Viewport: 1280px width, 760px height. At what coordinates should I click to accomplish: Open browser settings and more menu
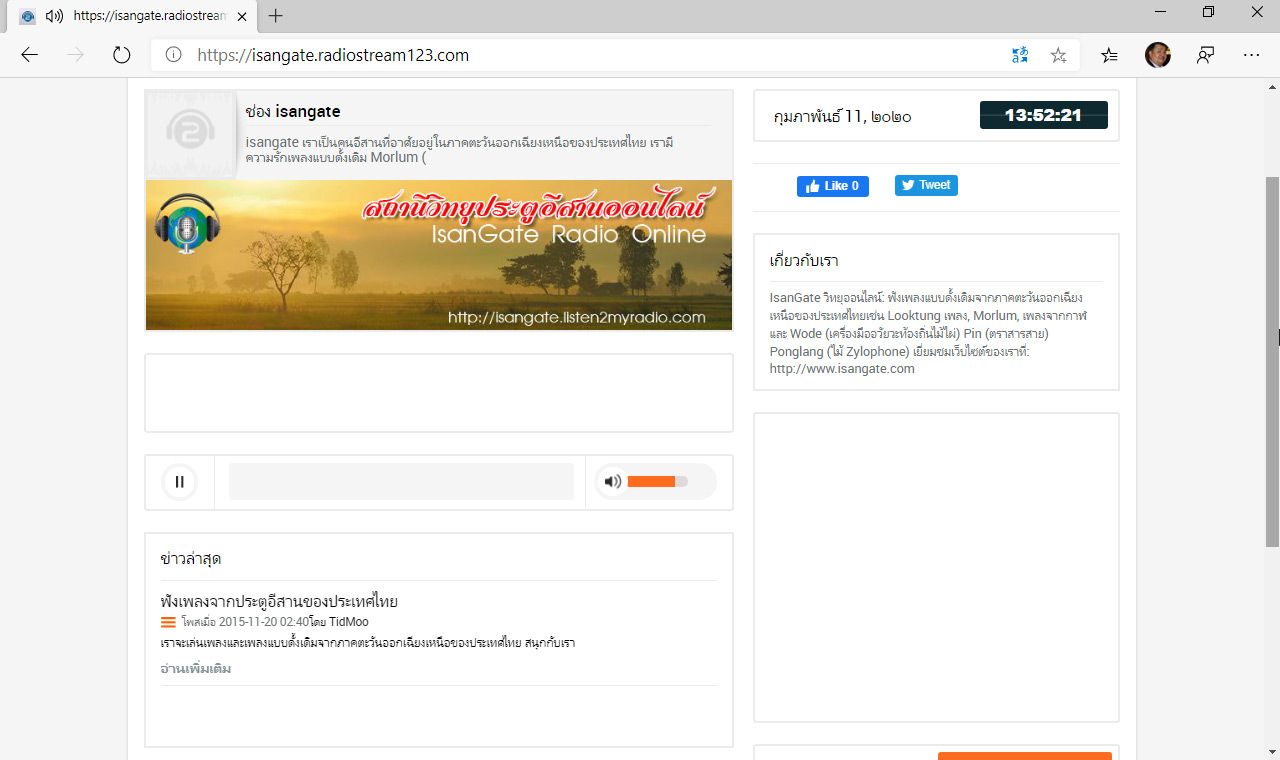(x=1251, y=55)
